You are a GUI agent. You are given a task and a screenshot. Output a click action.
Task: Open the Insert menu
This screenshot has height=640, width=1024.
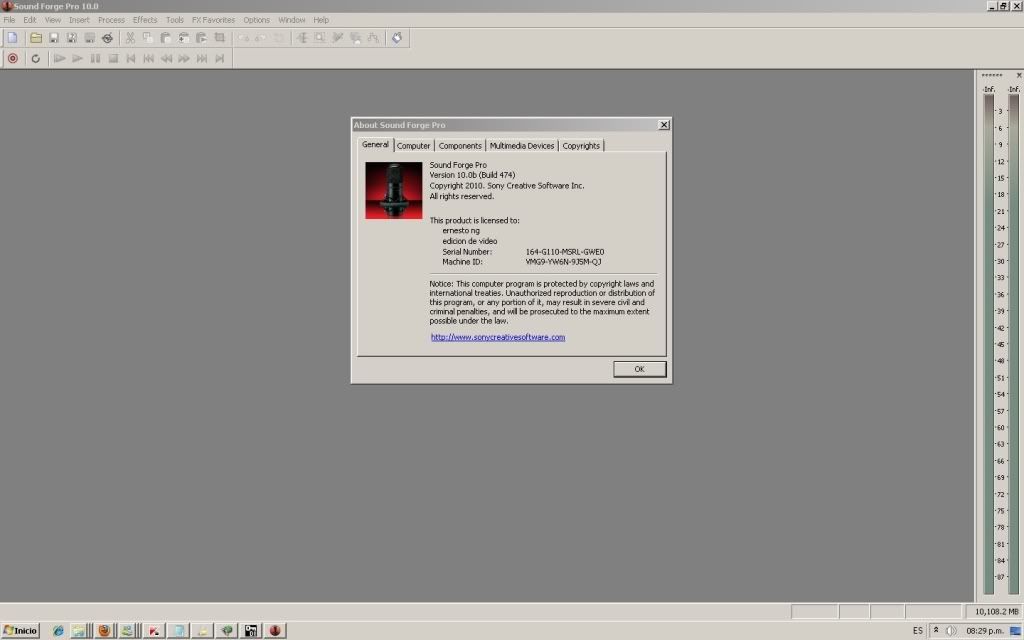point(79,20)
